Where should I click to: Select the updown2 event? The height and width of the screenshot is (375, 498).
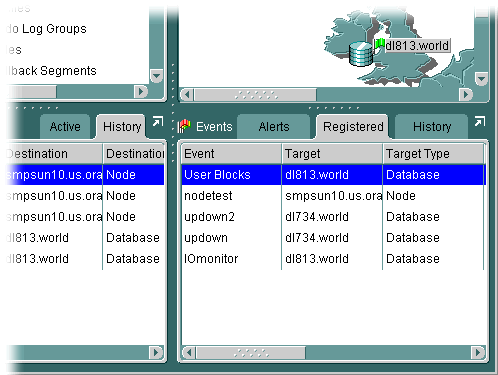pyautogui.click(x=209, y=217)
